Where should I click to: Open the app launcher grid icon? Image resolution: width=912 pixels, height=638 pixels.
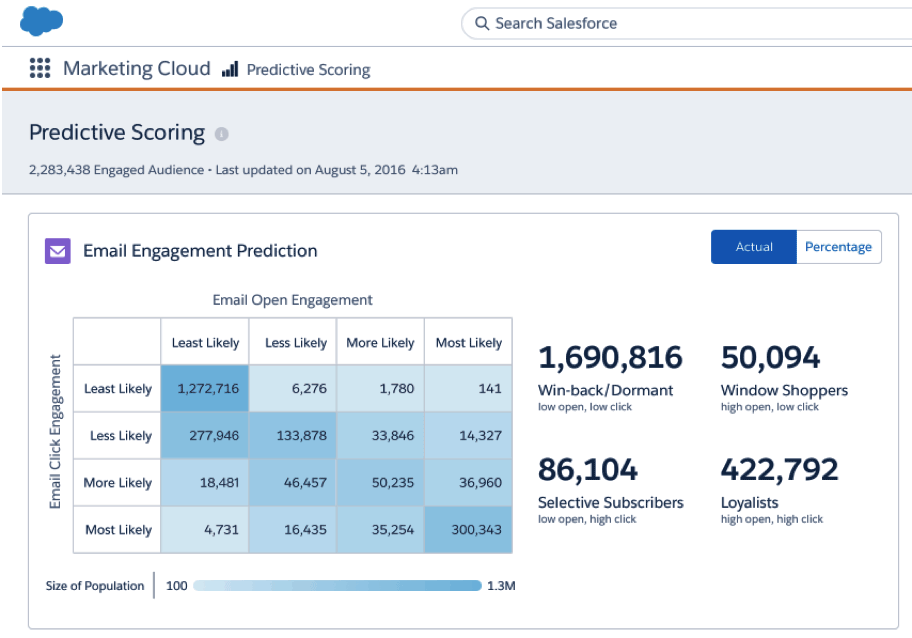(x=40, y=69)
